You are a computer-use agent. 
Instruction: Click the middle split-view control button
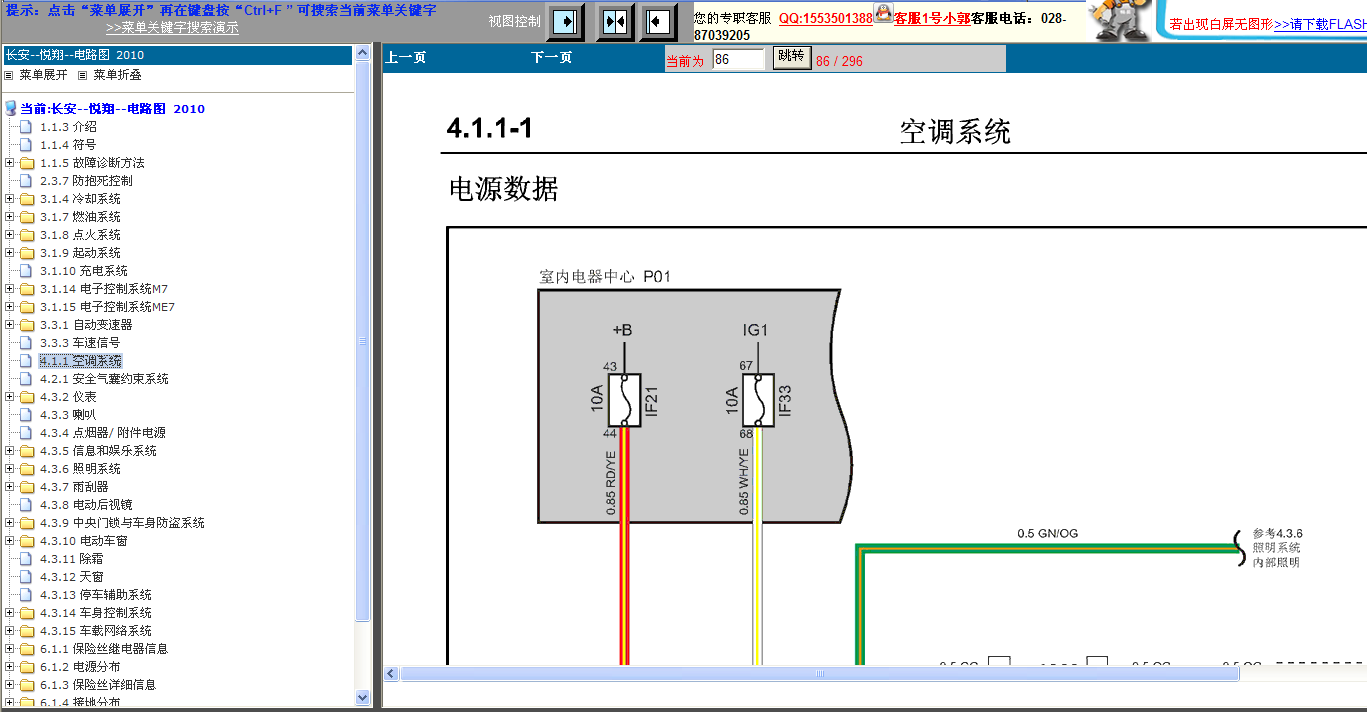tap(615, 21)
